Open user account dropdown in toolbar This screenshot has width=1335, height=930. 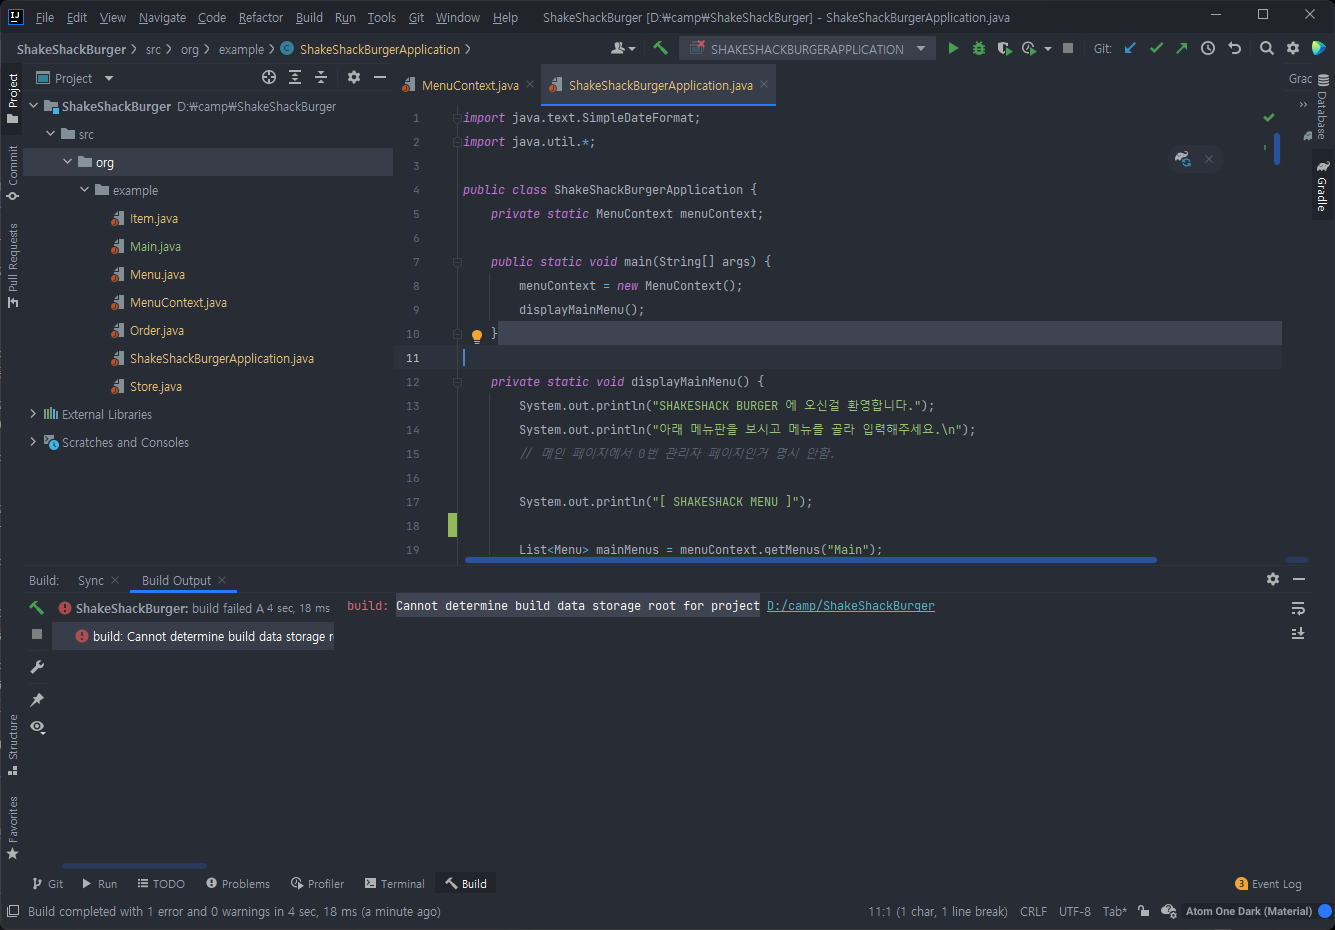click(x=623, y=48)
